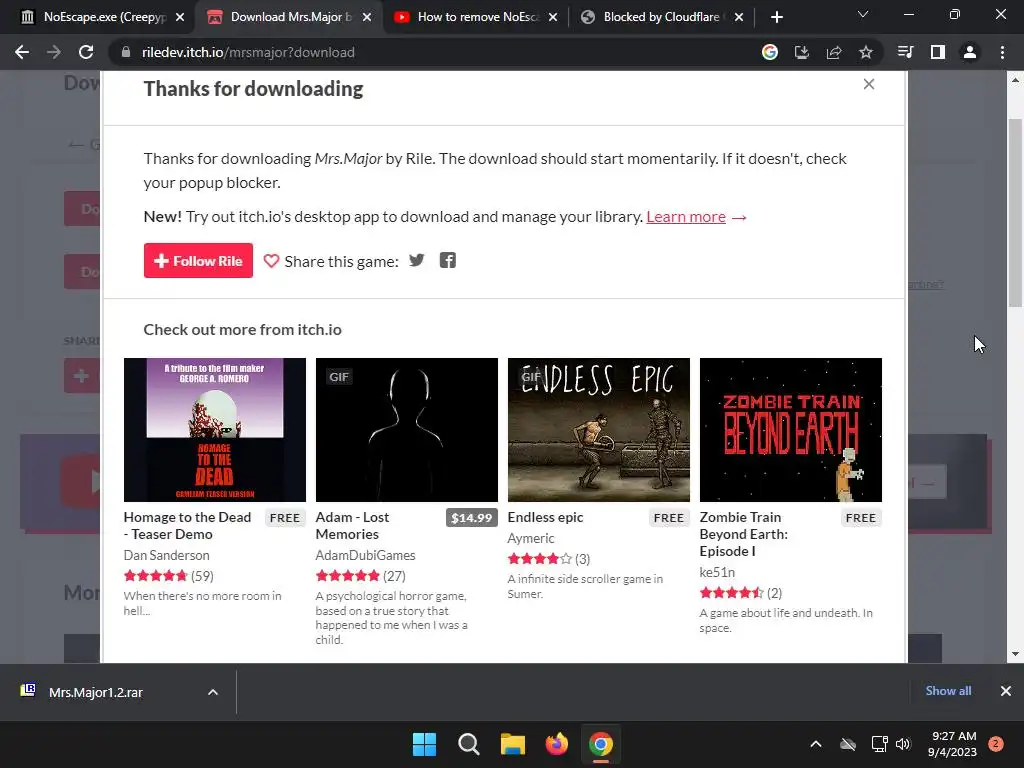Viewport: 1024px width, 768px height.
Task: Open author Dan Sanderson page
Action: [167, 555]
